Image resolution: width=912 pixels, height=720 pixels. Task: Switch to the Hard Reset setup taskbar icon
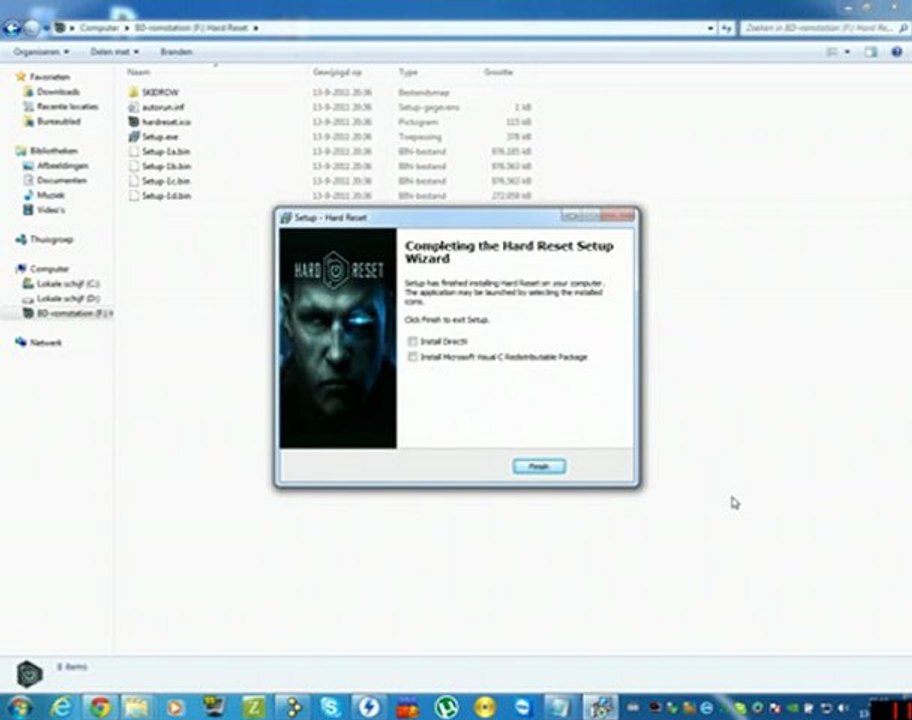click(600, 707)
